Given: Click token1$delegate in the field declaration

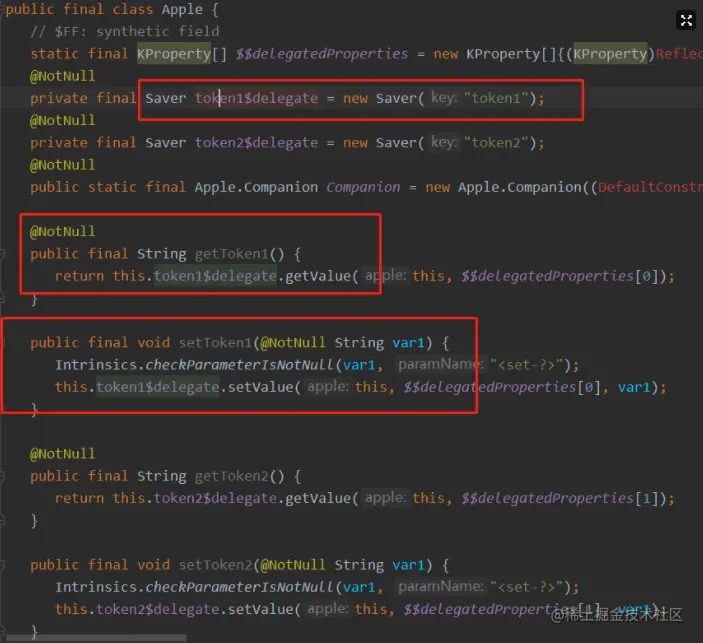Looking at the screenshot, I should coord(256,98).
